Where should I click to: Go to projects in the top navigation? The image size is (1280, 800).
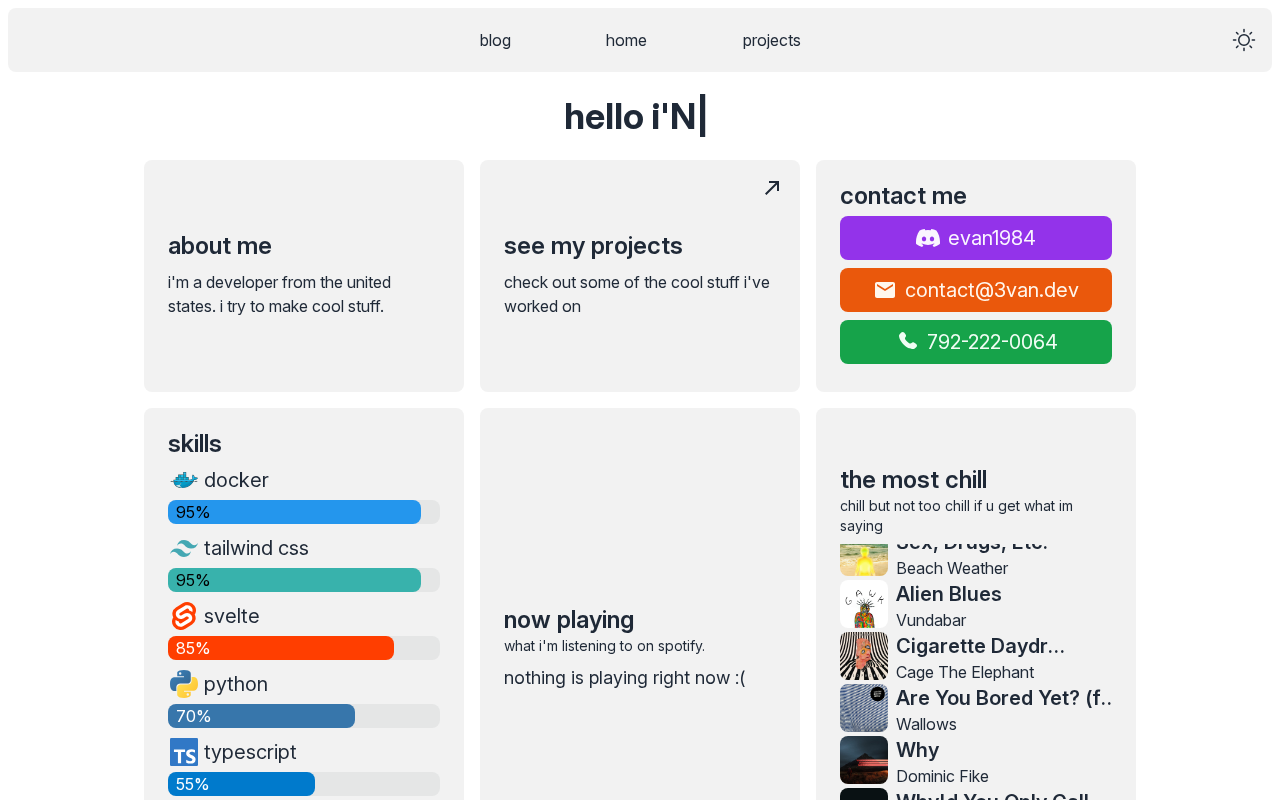[x=771, y=40]
